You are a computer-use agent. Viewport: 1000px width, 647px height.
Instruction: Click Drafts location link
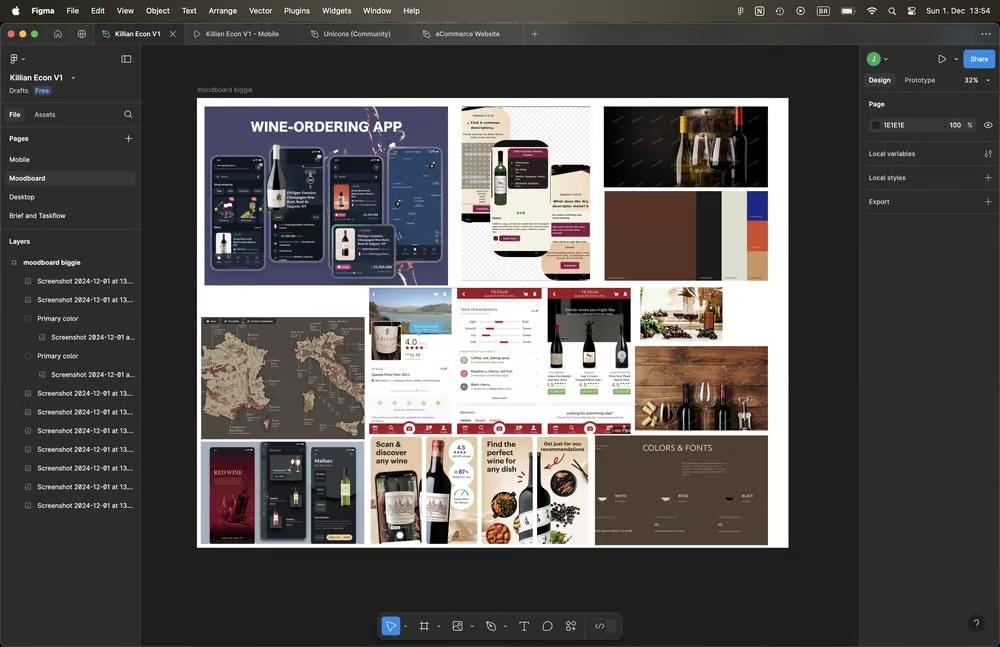point(18,91)
